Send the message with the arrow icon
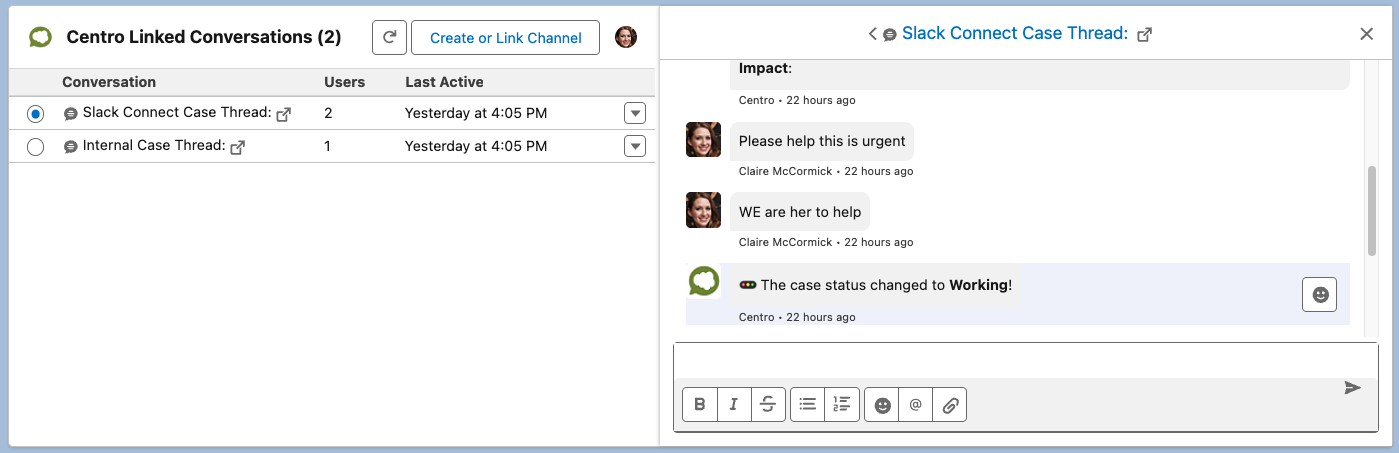1399x453 pixels. coord(1353,388)
